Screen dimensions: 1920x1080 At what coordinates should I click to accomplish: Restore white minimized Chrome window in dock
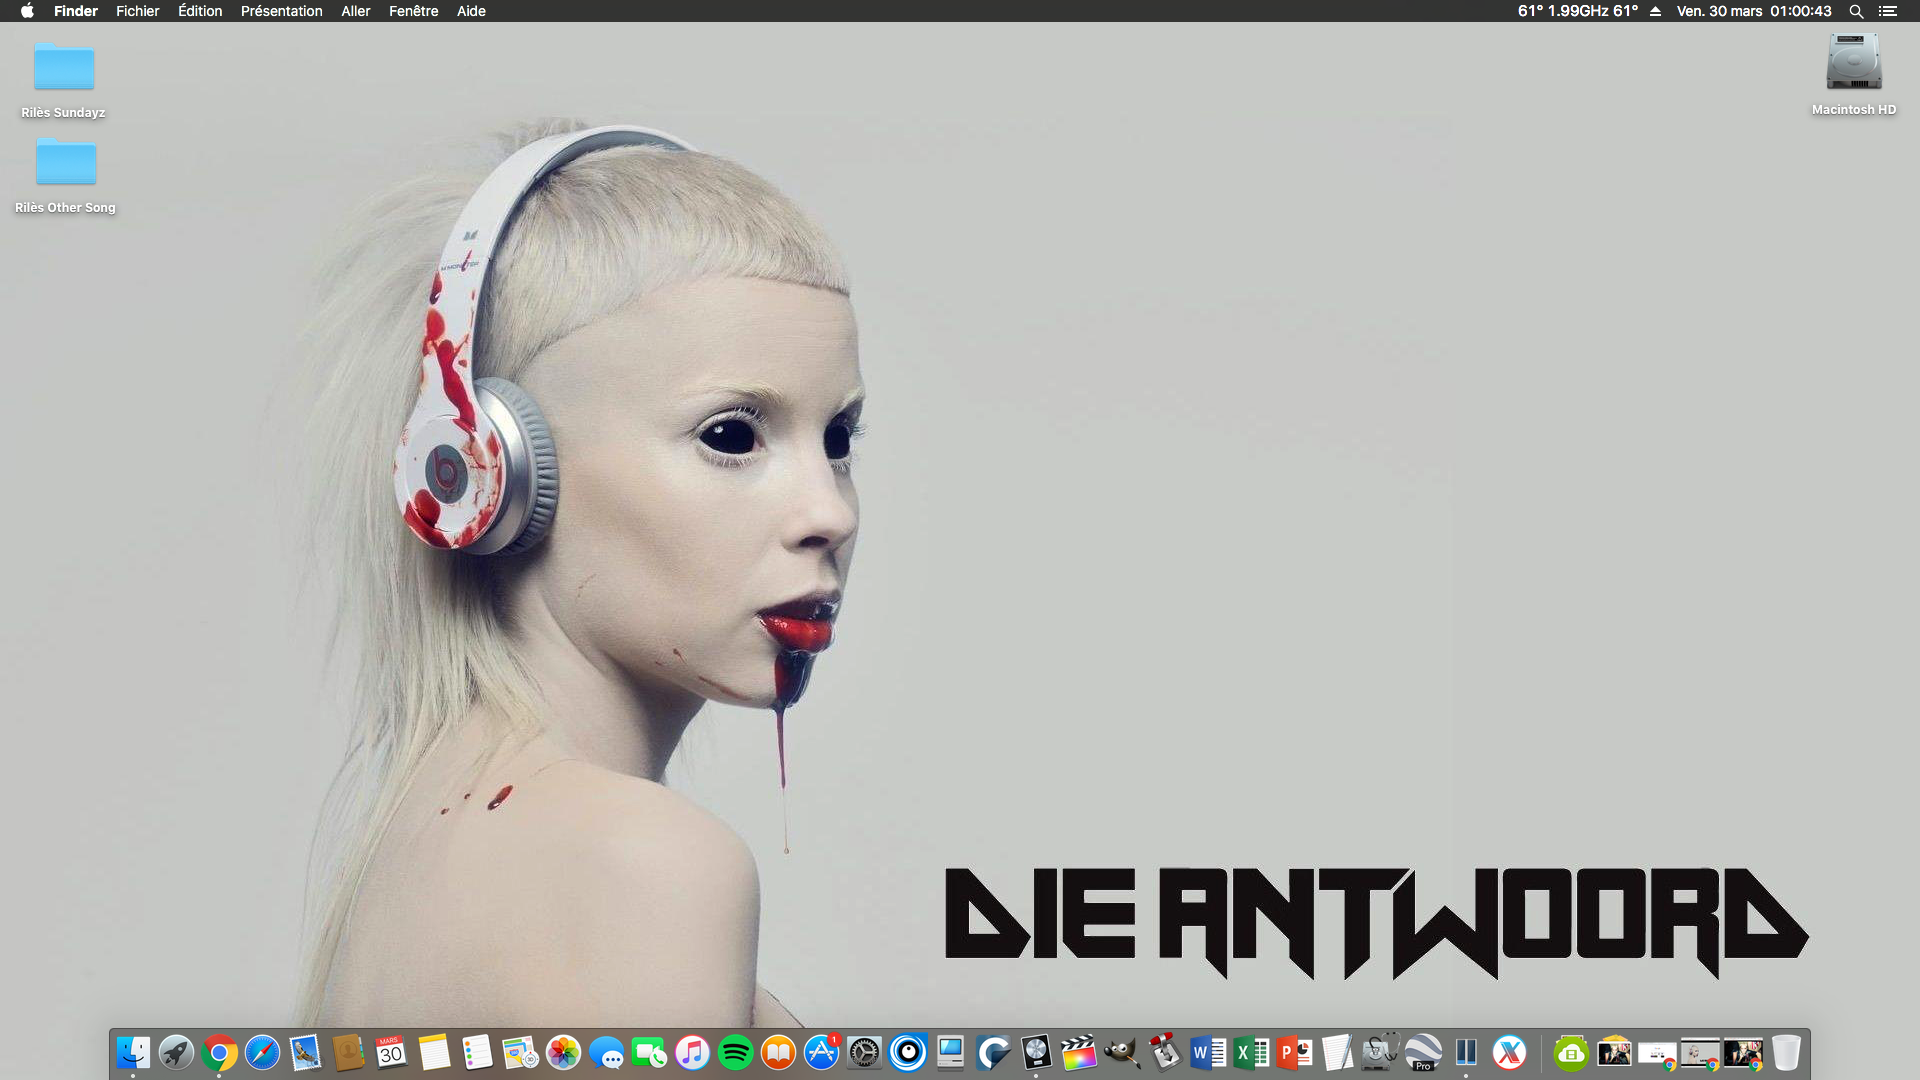point(1657,1054)
